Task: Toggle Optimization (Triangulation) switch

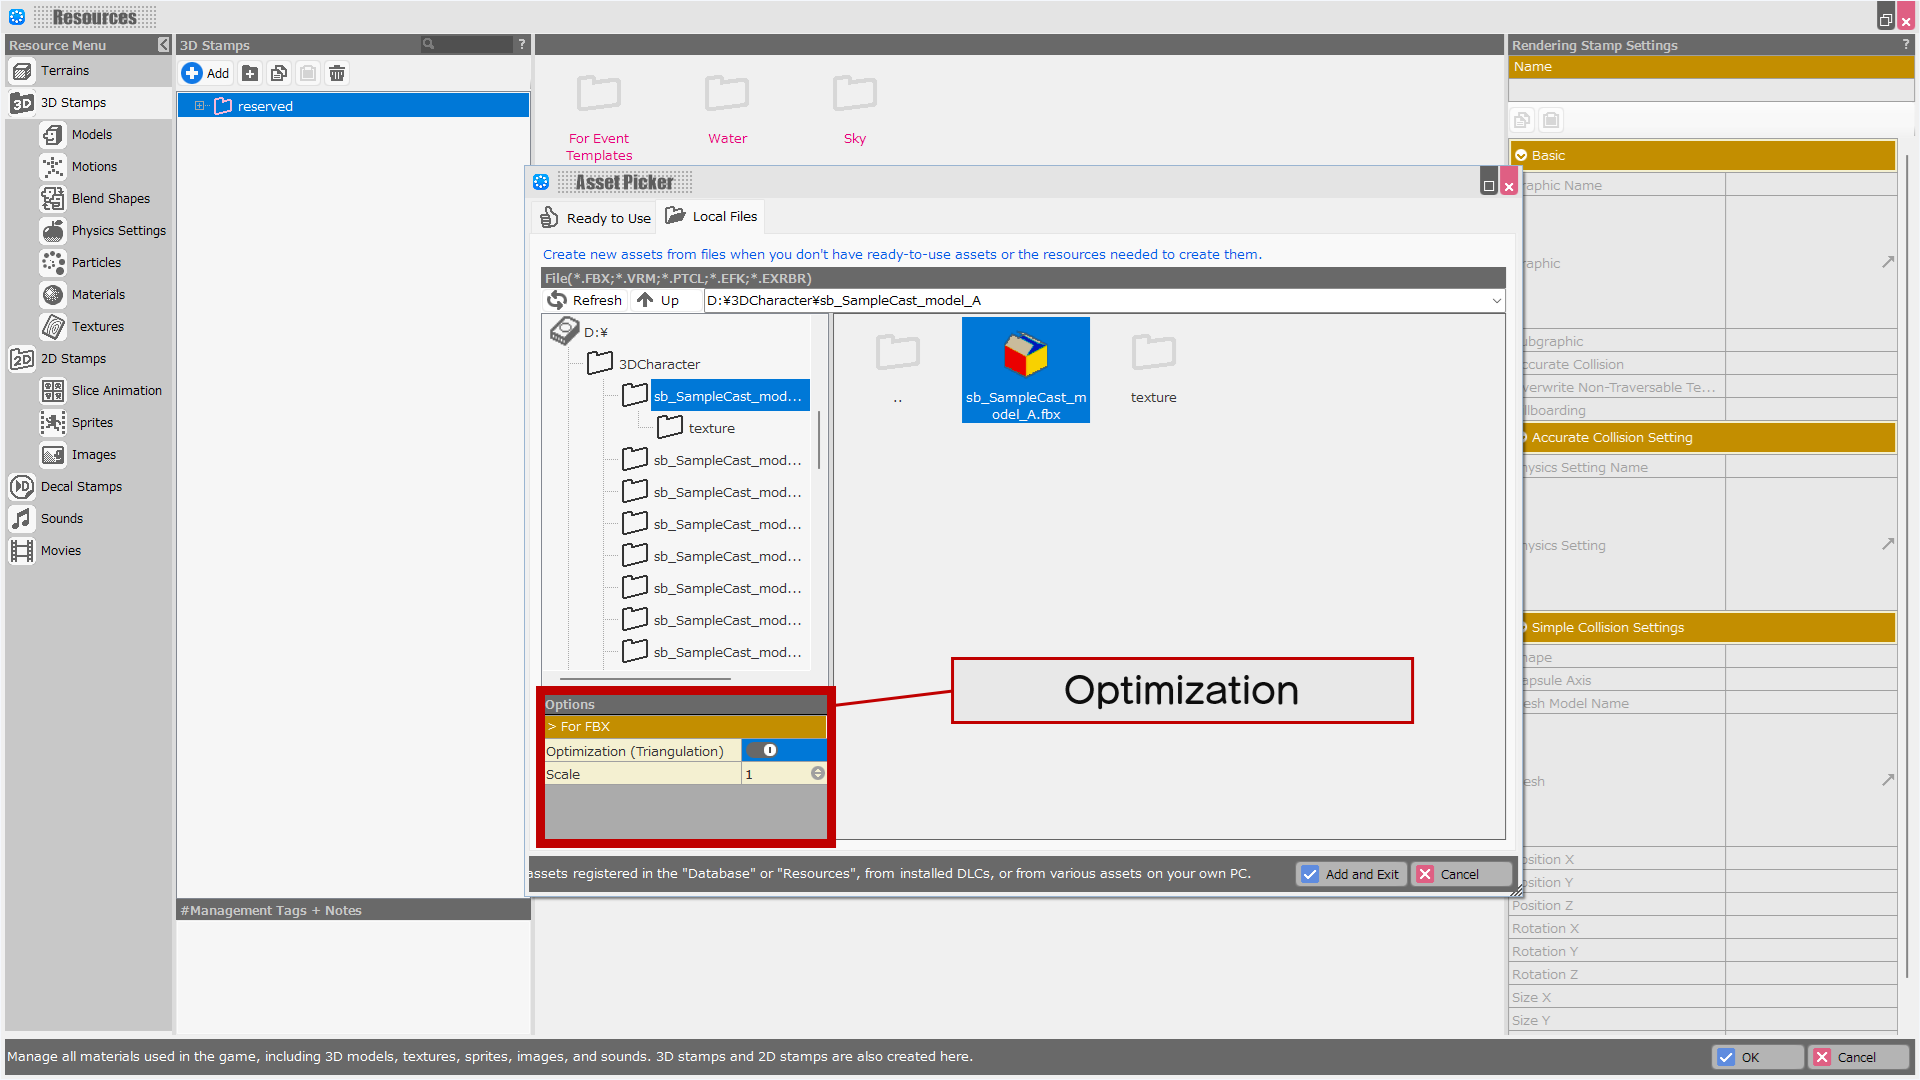Action: point(764,751)
